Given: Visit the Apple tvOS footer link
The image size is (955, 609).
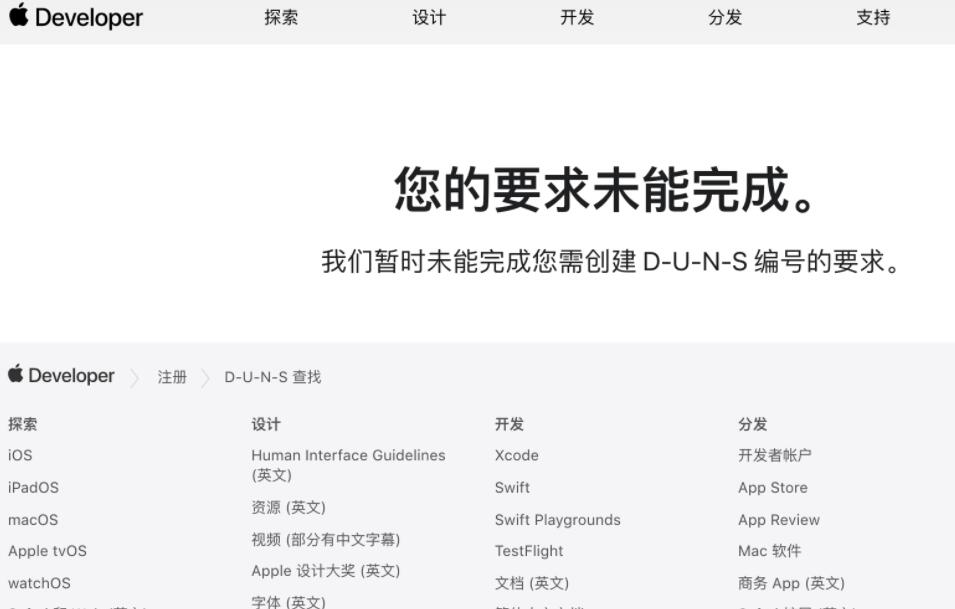Looking at the screenshot, I should 48,551.
